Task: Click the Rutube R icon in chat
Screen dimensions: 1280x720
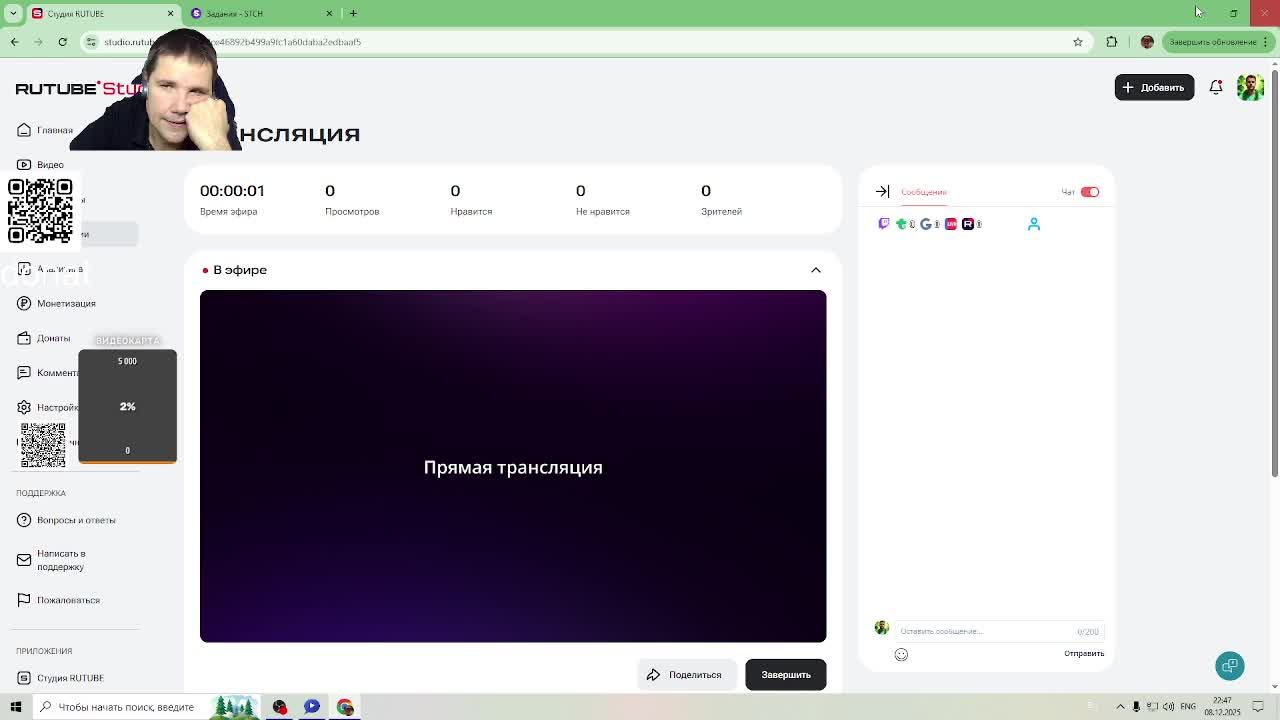Action: pyautogui.click(x=968, y=224)
